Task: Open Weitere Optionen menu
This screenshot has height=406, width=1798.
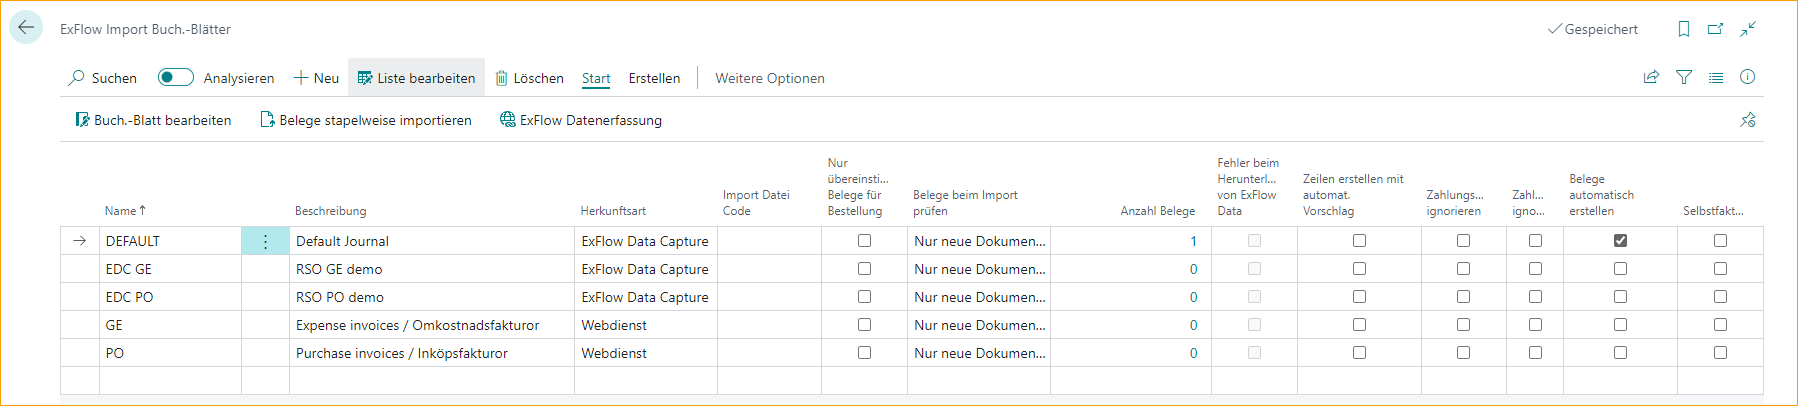Action: 770,78
